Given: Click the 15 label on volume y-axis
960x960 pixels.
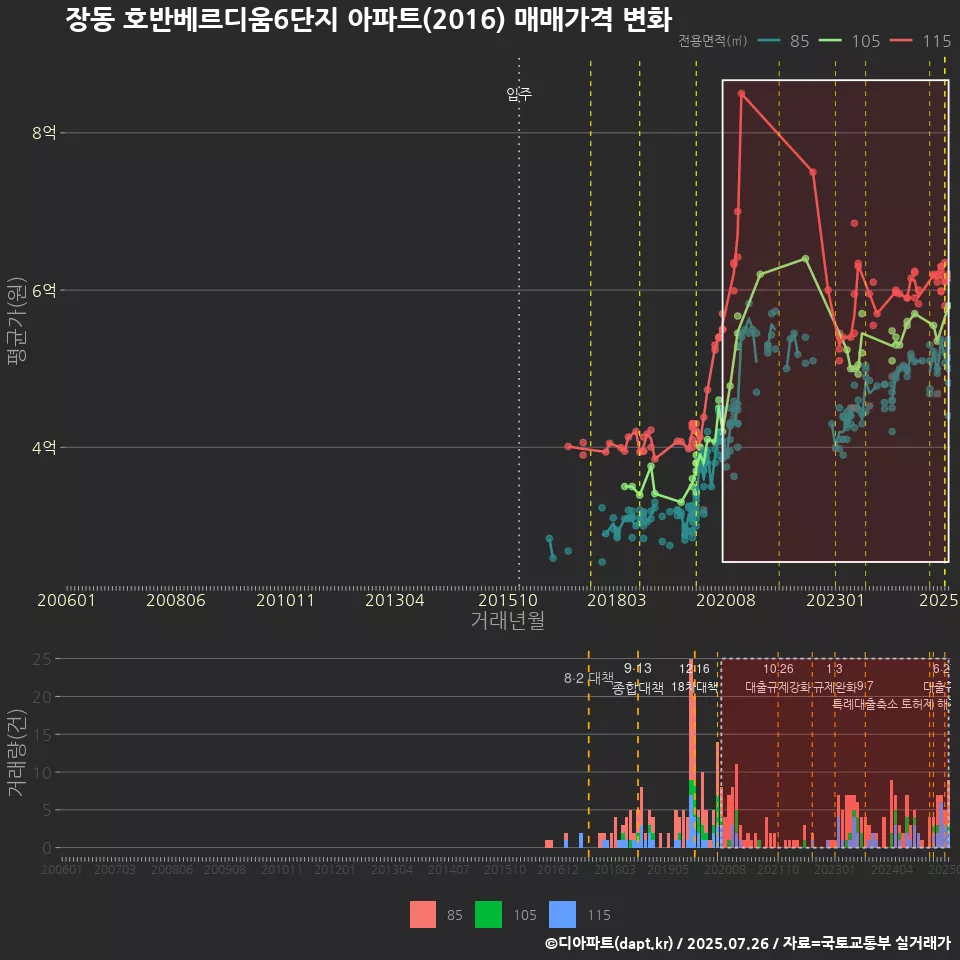Looking at the screenshot, I should click(x=42, y=735).
